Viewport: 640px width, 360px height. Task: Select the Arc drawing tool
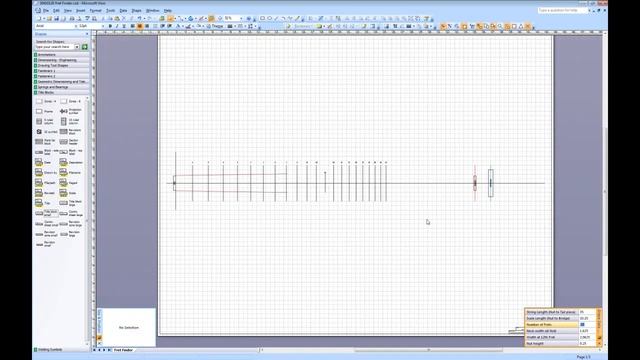point(283,18)
